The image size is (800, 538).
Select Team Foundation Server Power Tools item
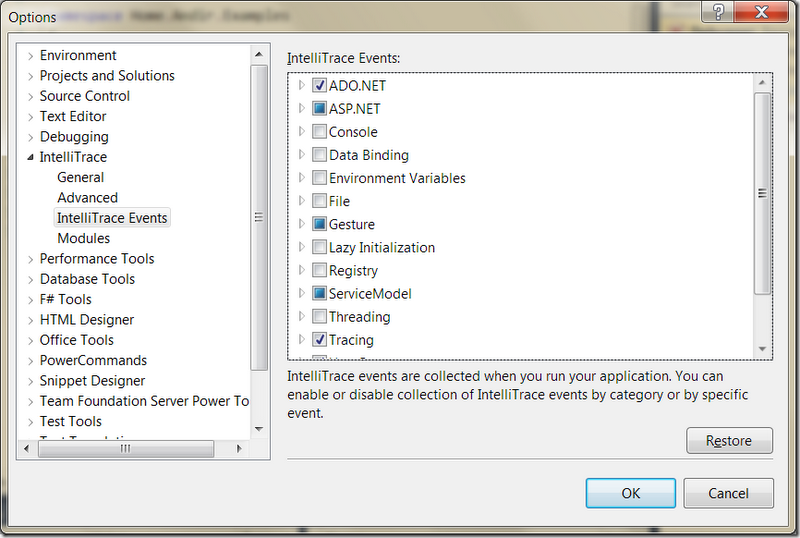coord(144,401)
